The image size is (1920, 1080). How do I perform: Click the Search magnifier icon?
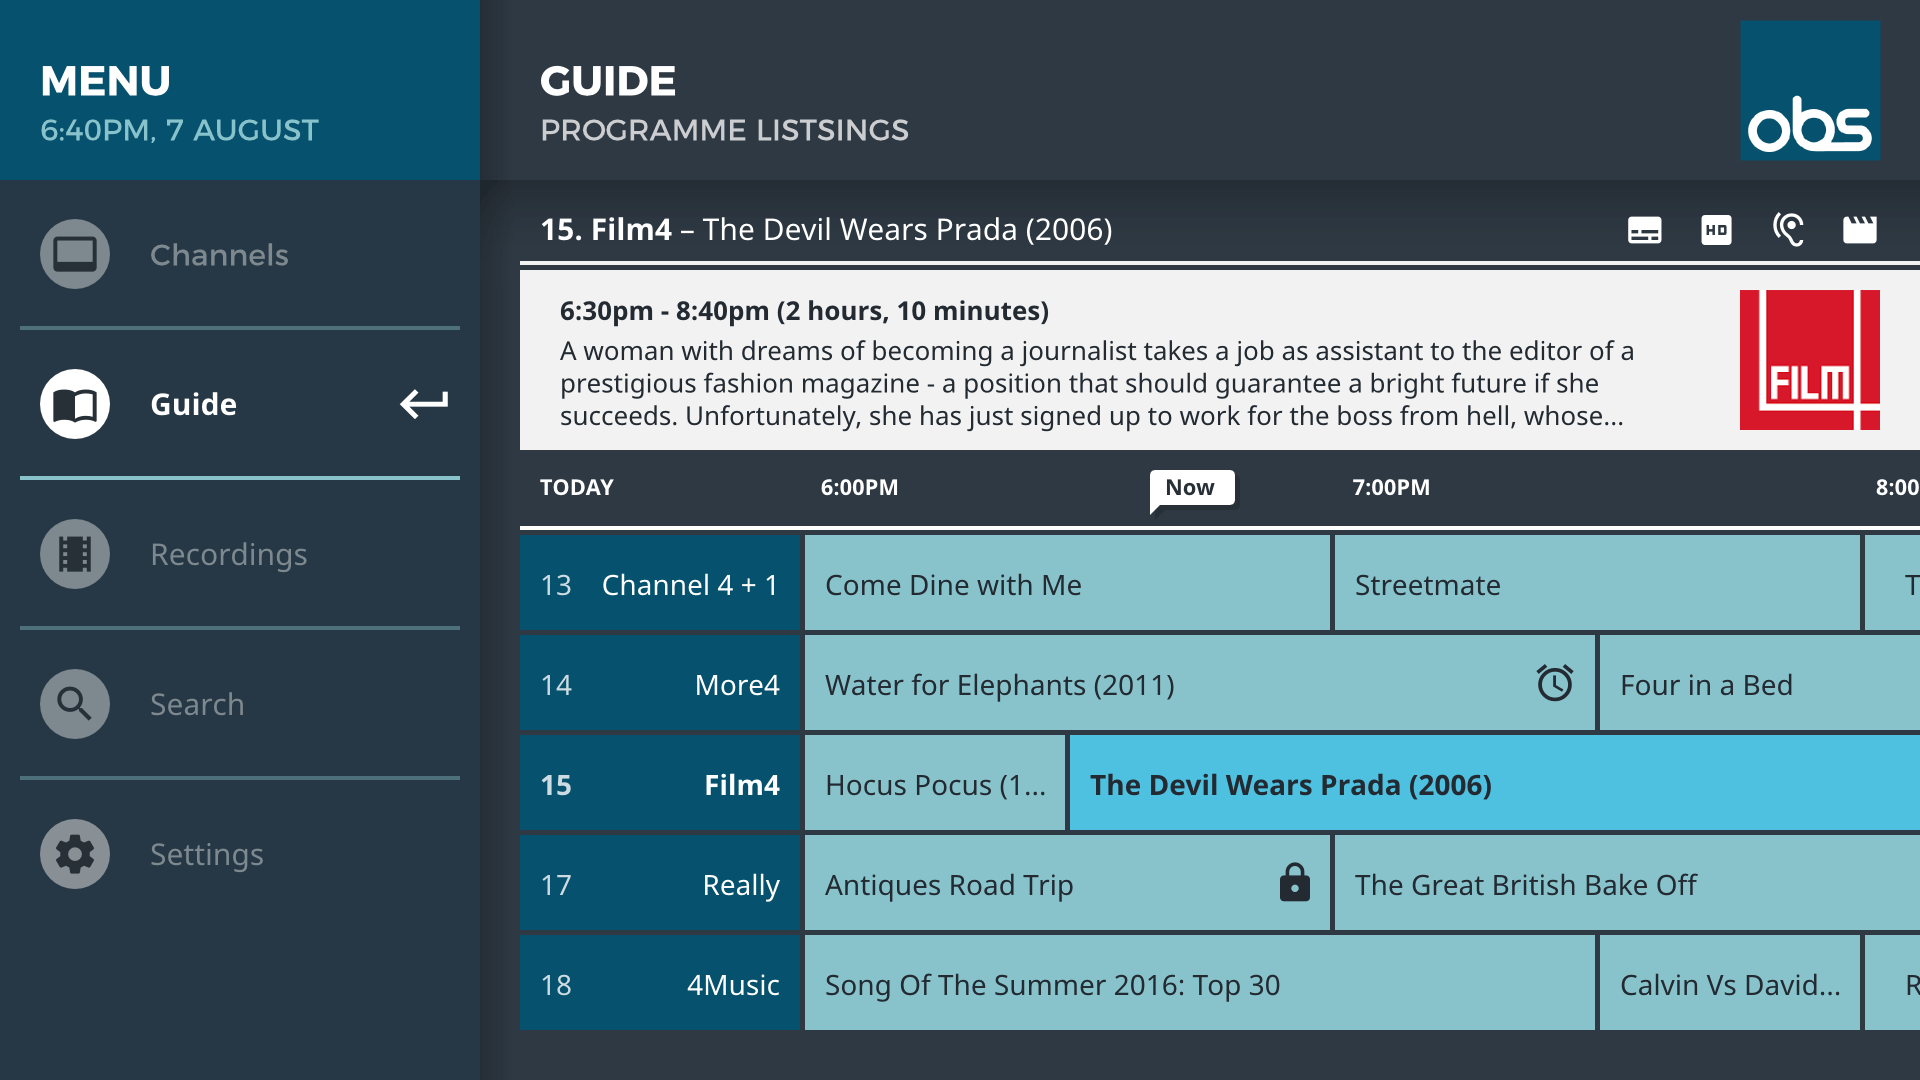coord(75,704)
